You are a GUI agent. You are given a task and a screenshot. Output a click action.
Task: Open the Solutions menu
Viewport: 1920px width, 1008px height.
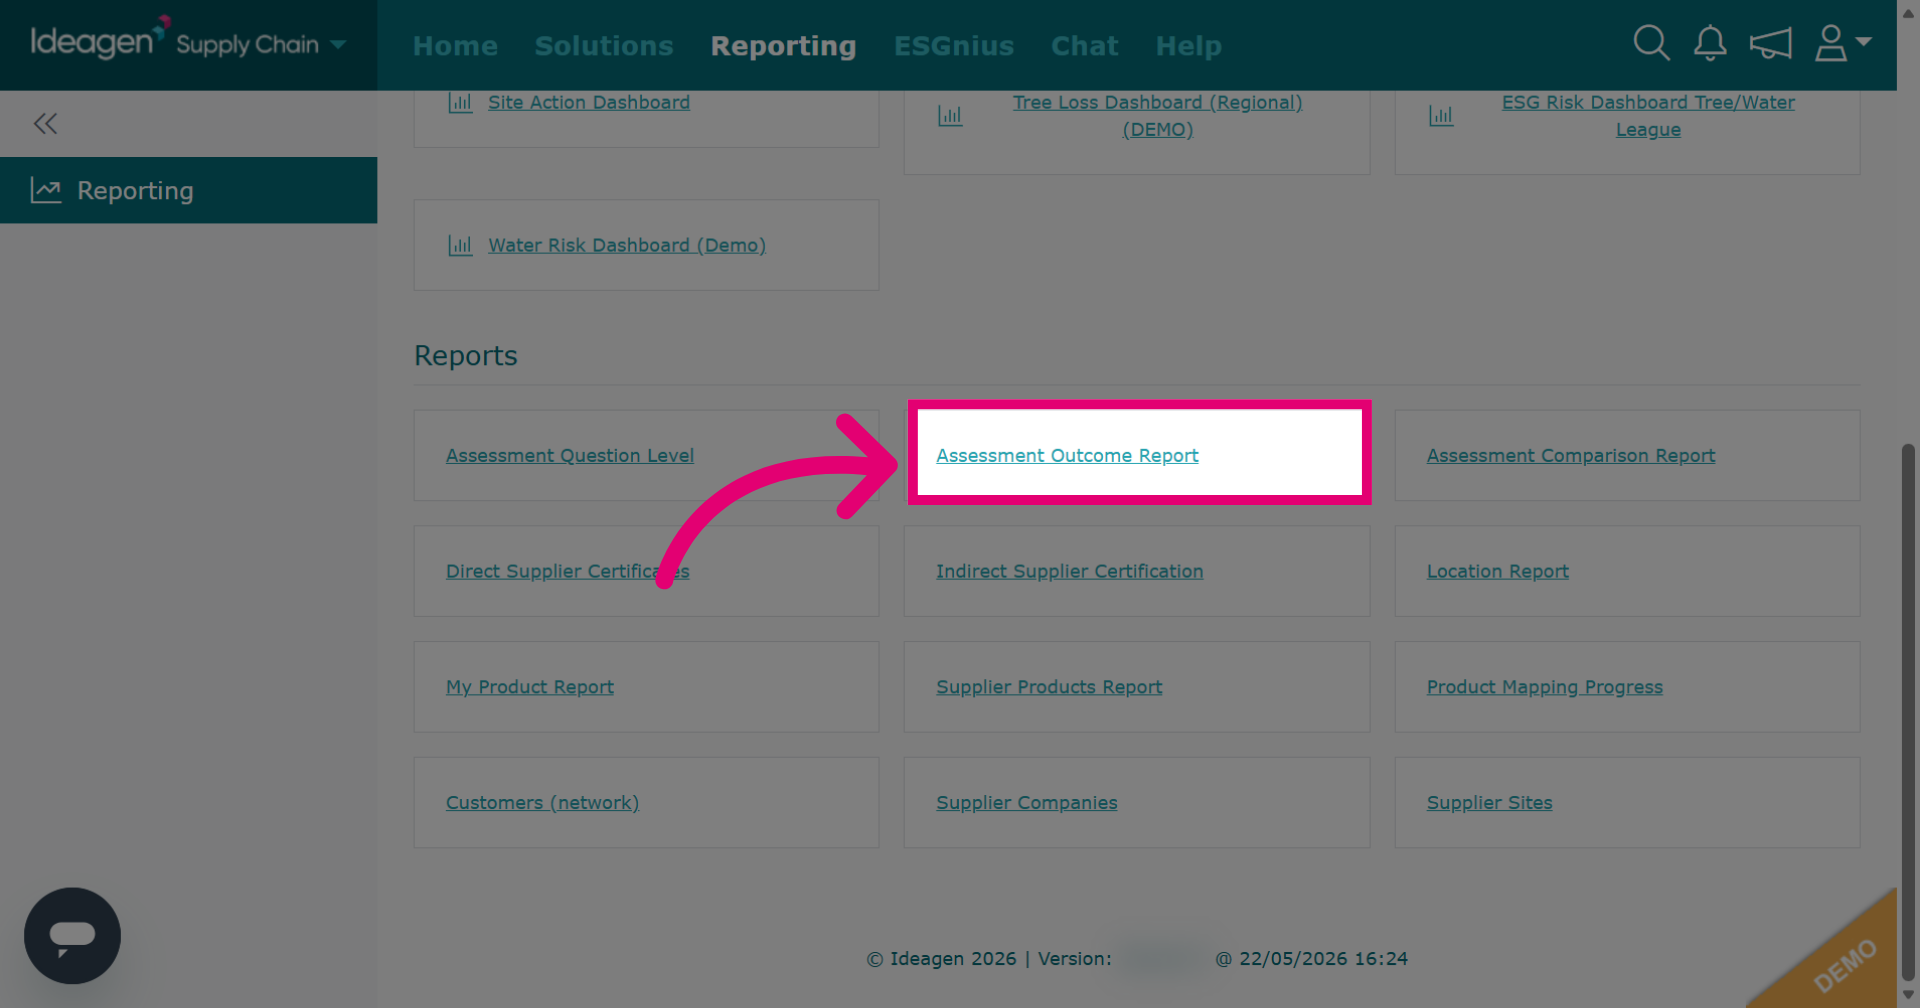click(604, 46)
